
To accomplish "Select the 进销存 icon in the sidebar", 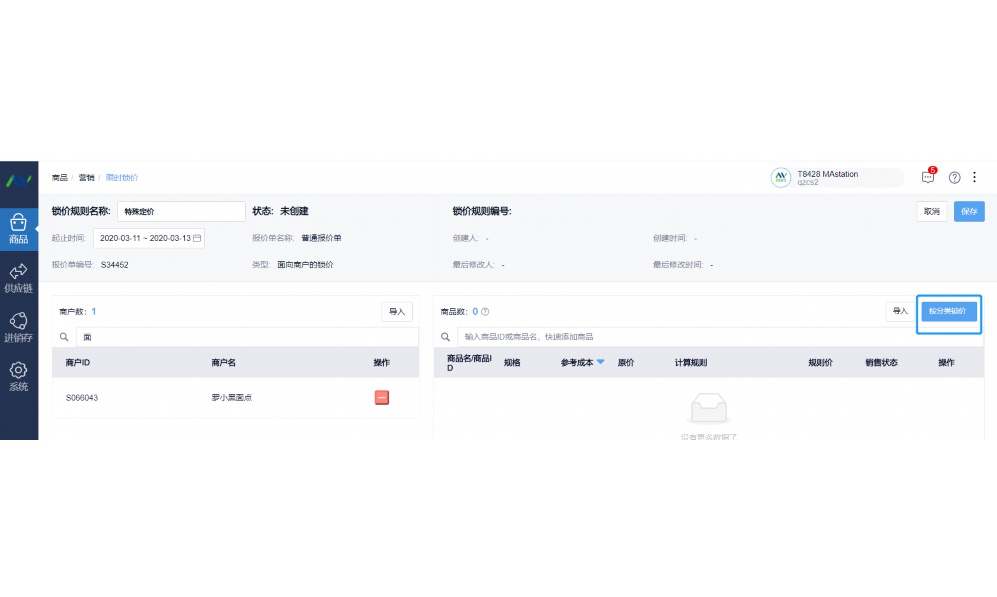I will click(18, 323).
